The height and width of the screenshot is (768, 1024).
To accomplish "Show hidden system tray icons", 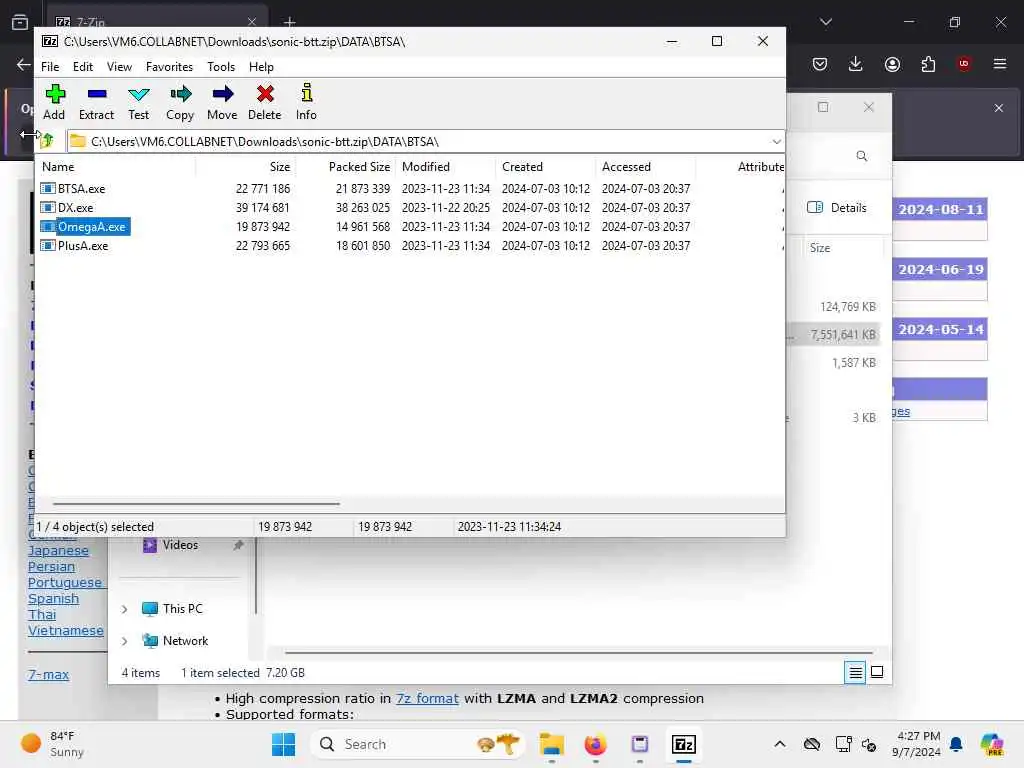I will click(x=780, y=744).
